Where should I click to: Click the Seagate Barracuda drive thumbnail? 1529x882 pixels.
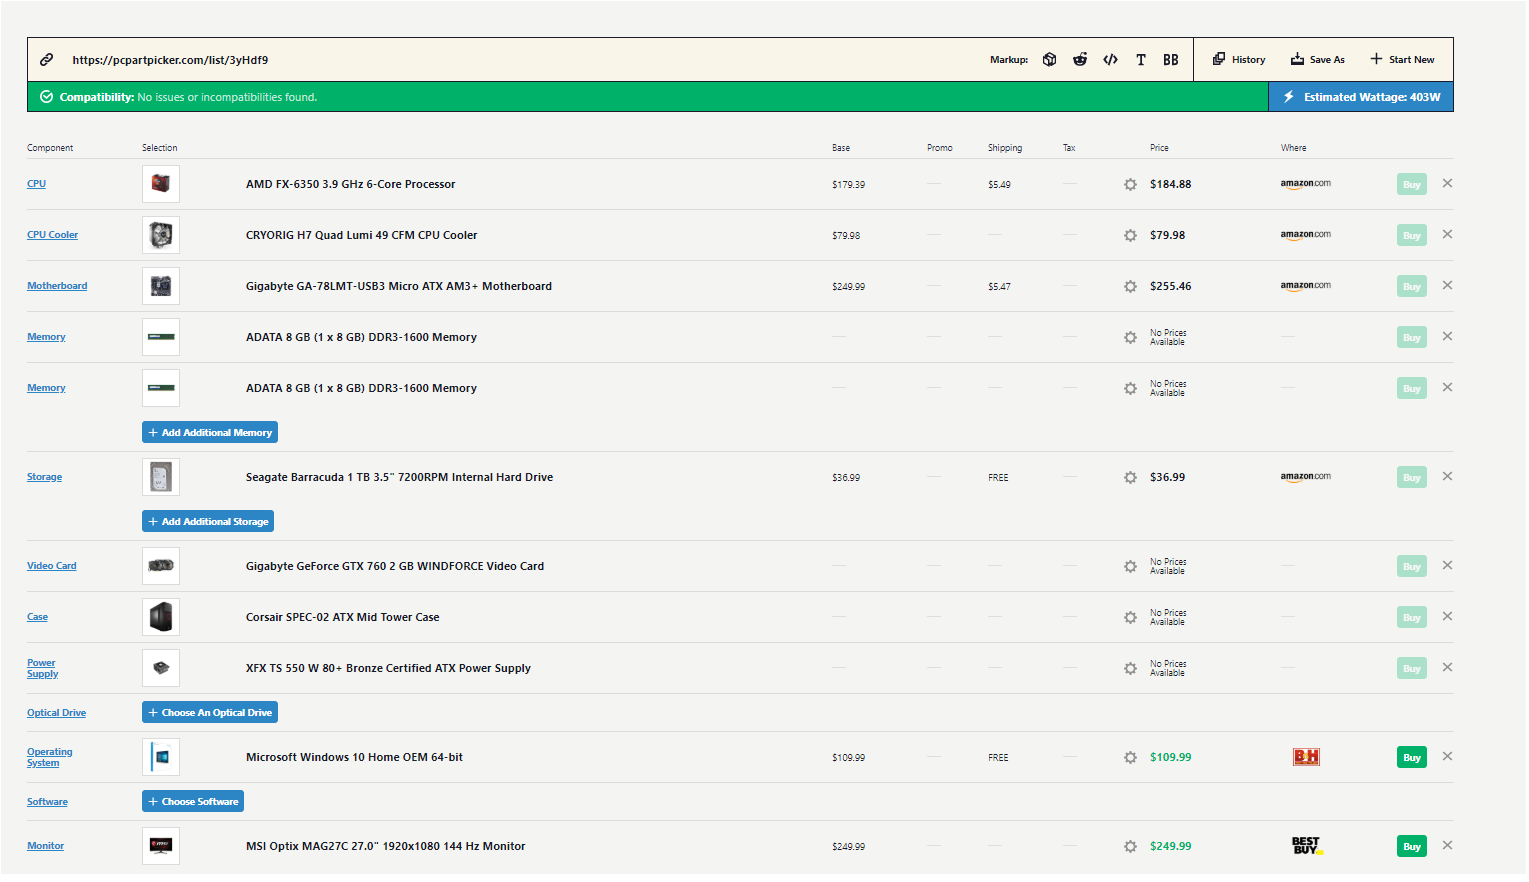click(x=161, y=477)
